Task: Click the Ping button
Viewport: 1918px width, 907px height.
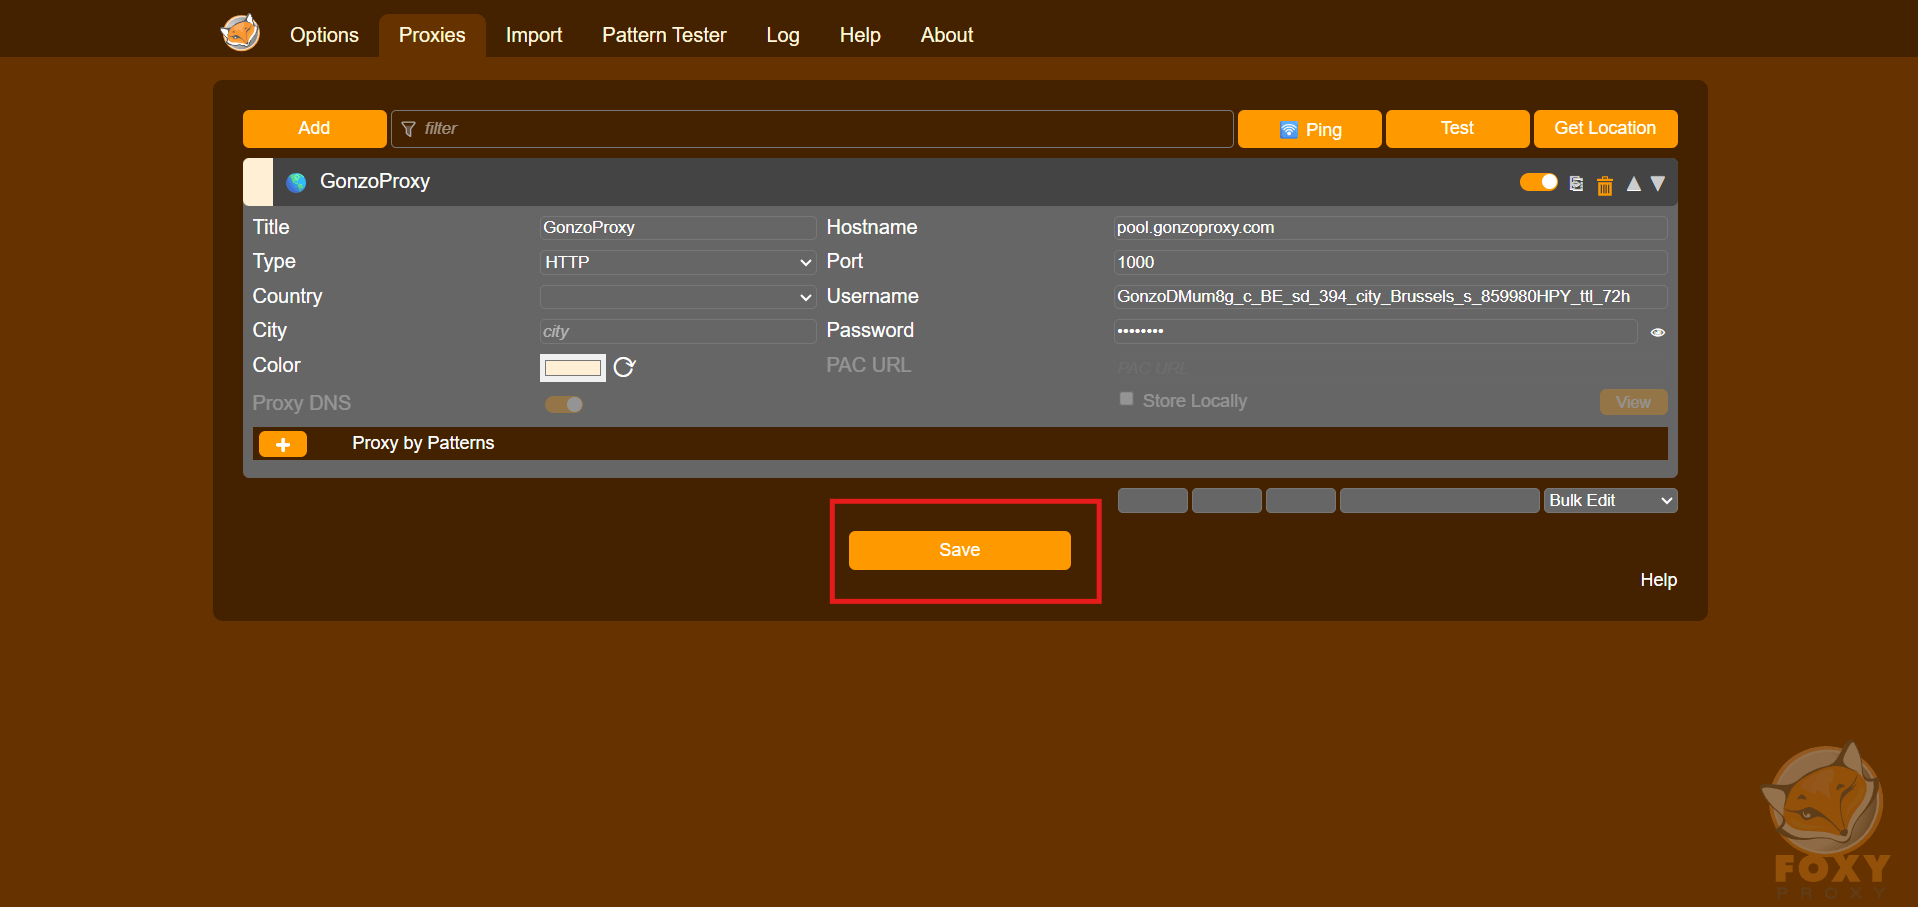Action: pyautogui.click(x=1310, y=129)
